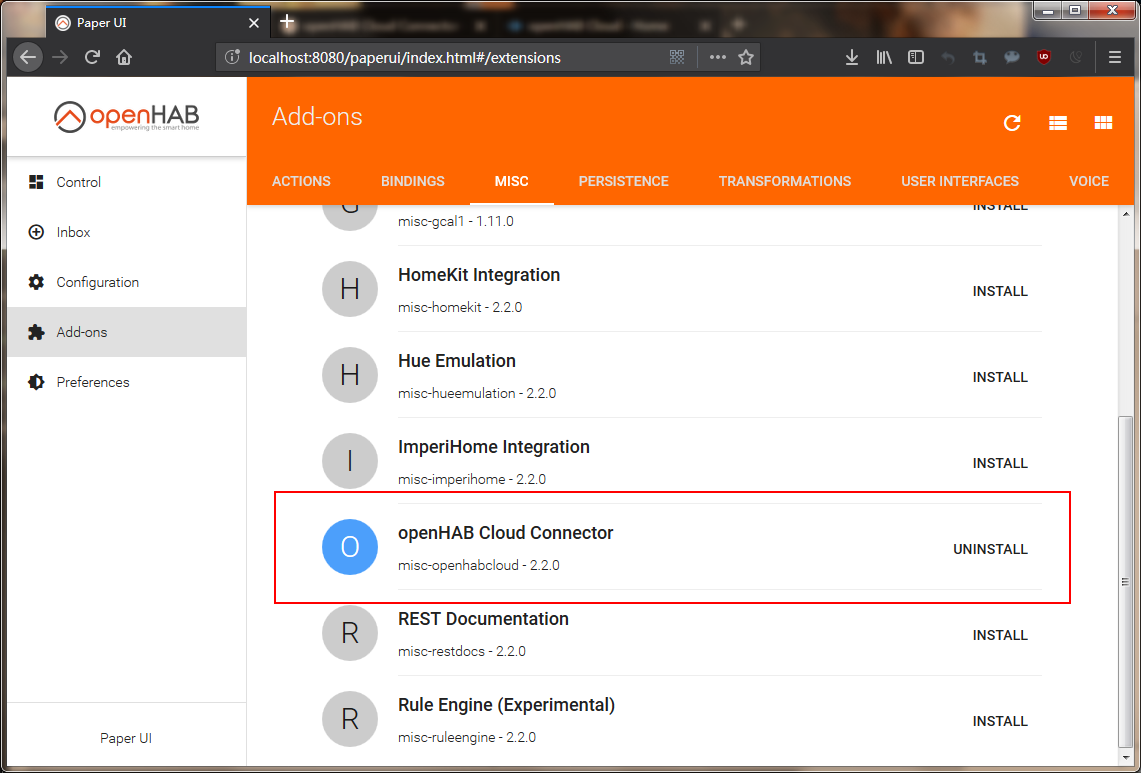Click the add-ons list vertical scrollbar thumb
Screen dimensions: 1141x773
(1125, 581)
